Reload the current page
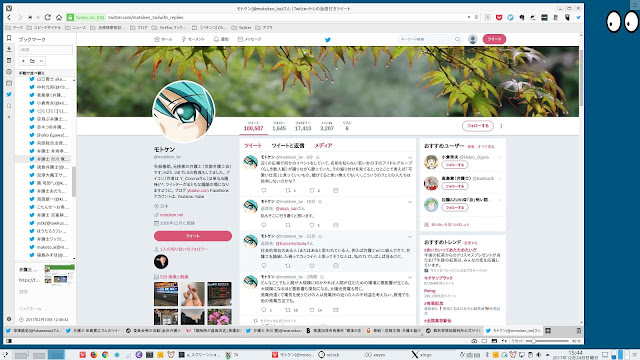The image size is (640, 360). (47, 17)
